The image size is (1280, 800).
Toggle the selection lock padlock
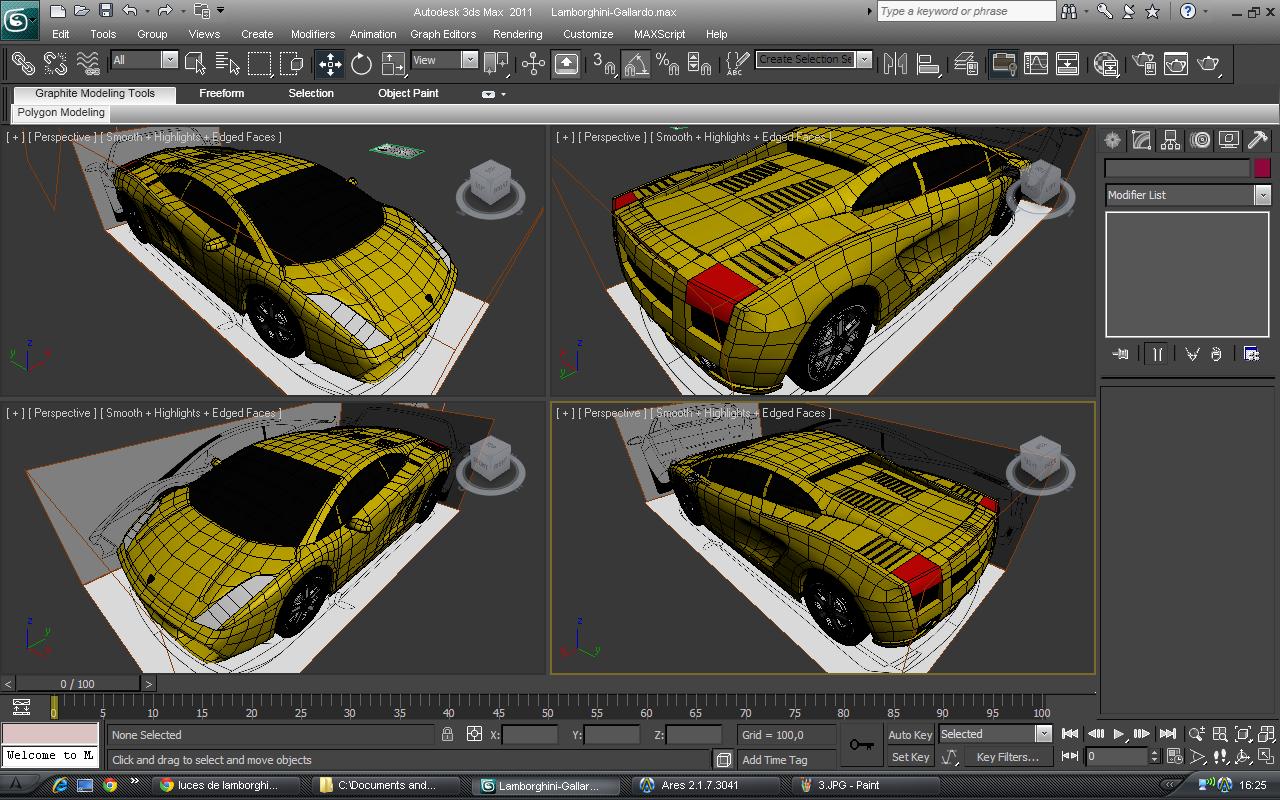tap(447, 734)
